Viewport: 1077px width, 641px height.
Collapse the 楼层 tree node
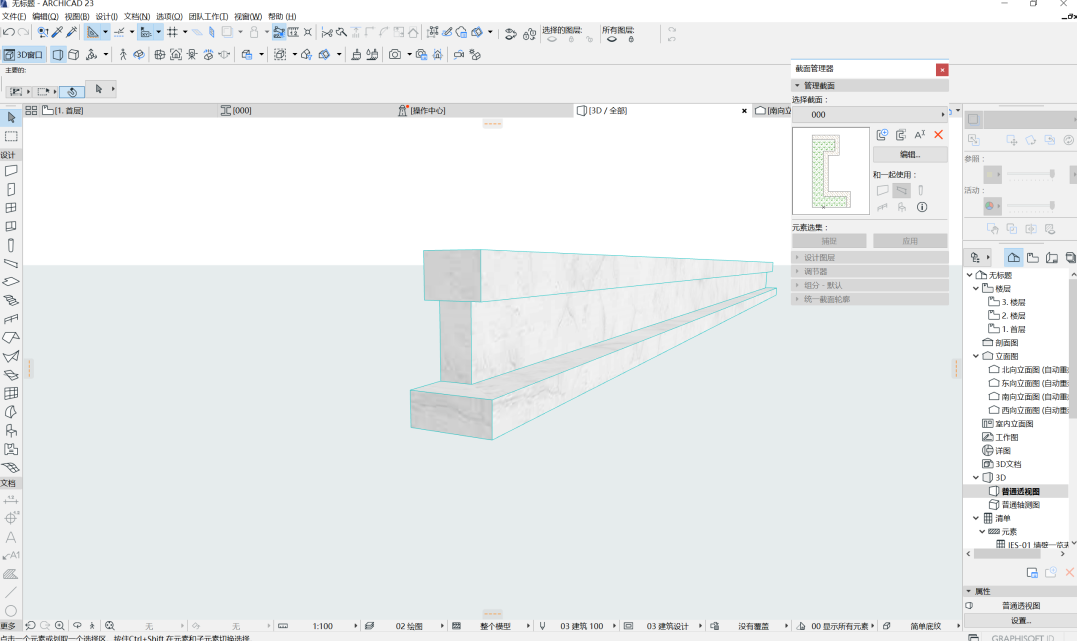976,289
